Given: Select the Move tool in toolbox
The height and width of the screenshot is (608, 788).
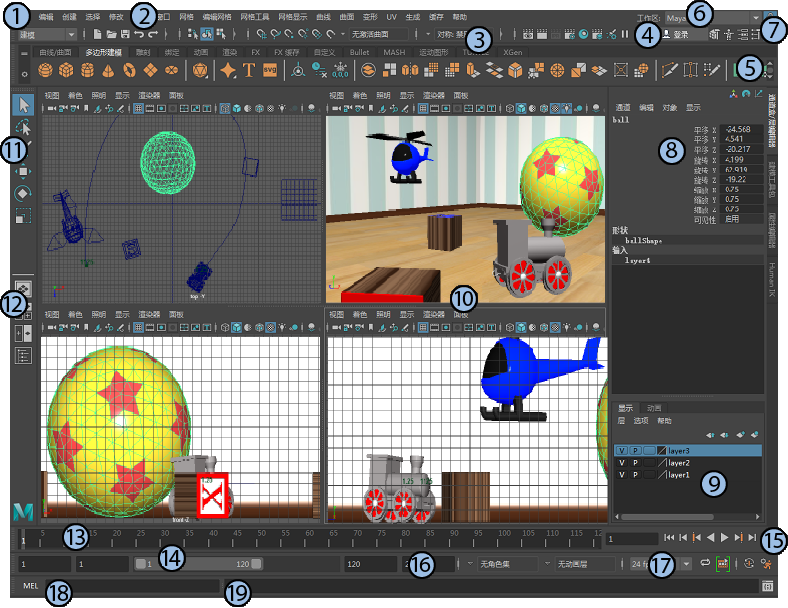Looking at the screenshot, I should point(23,171).
